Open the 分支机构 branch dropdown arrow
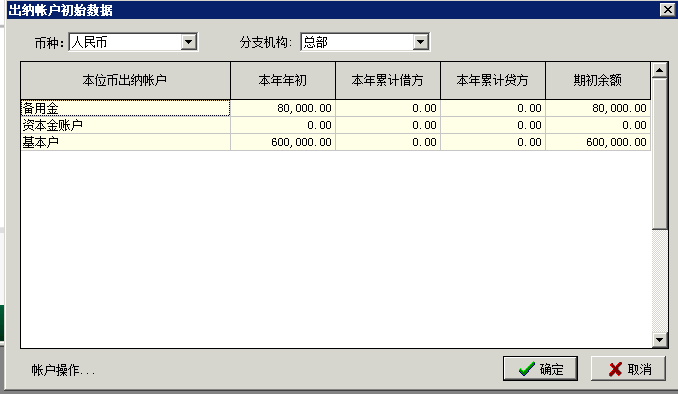This screenshot has height=394, width=678. coord(420,42)
